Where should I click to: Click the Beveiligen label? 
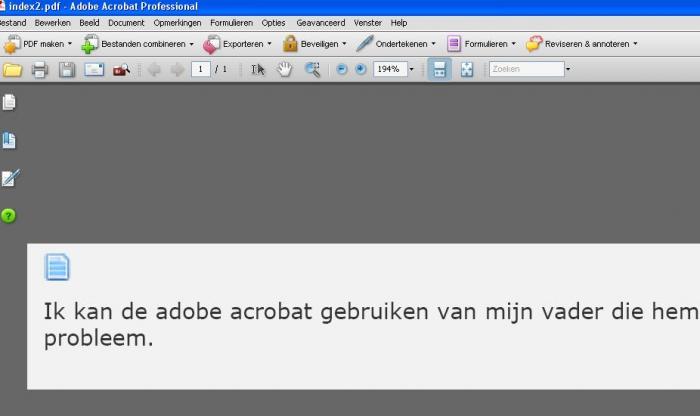[x=319, y=44]
